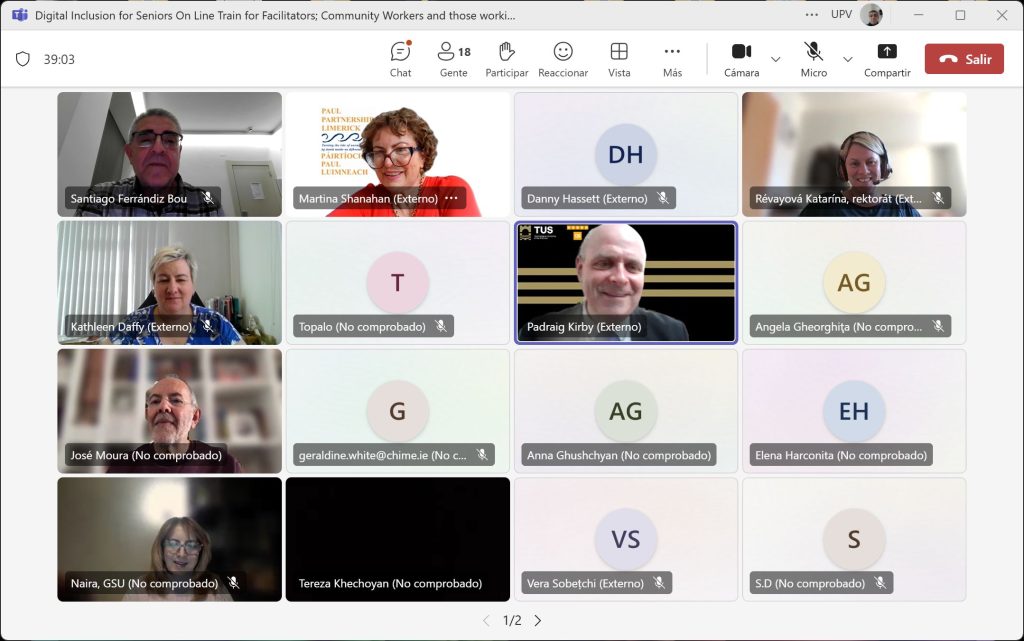
Task: Click the shield security icon
Action: coord(23,59)
